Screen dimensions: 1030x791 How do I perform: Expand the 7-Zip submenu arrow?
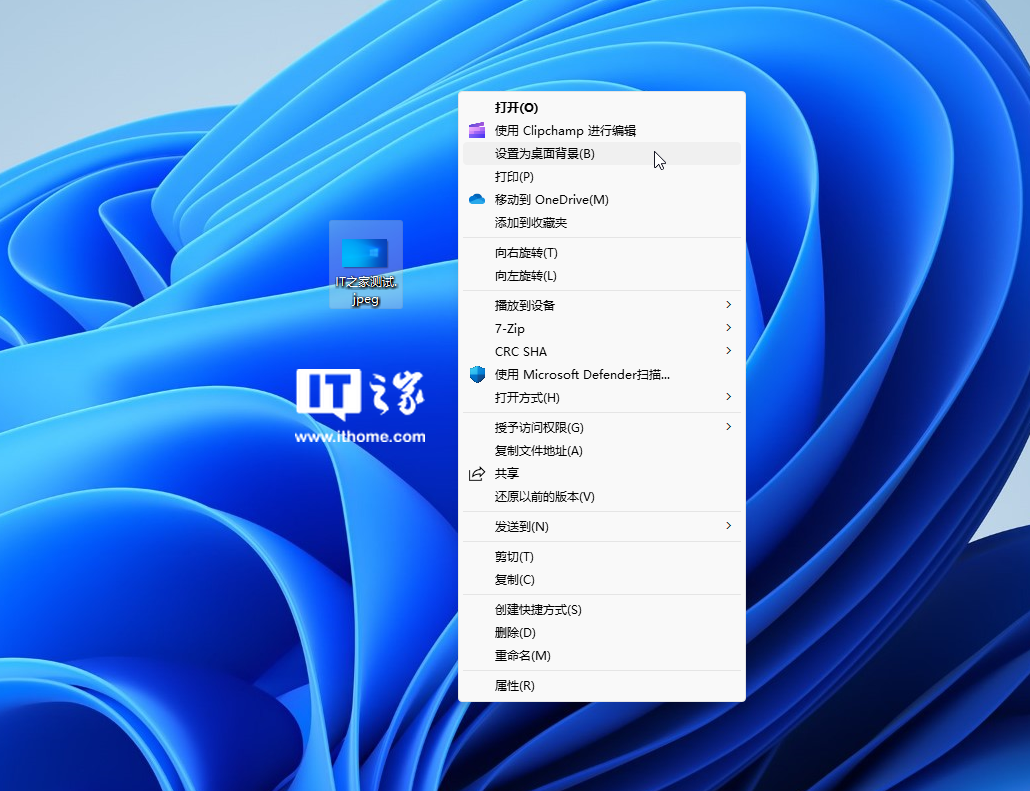(728, 328)
